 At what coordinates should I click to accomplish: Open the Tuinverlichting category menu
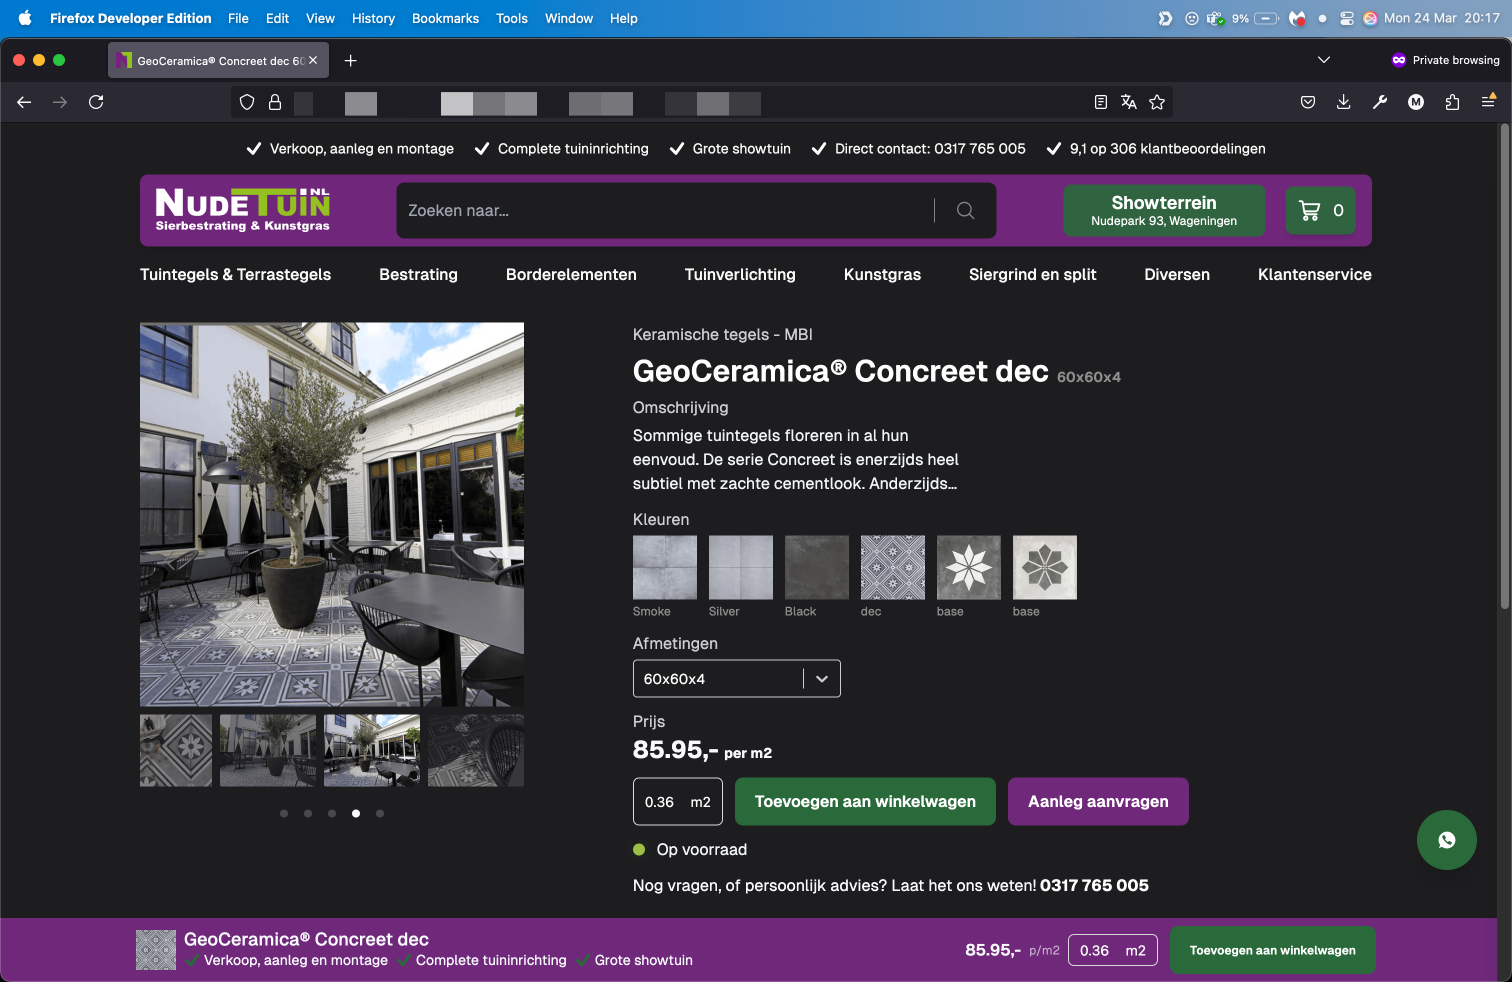[x=740, y=275]
